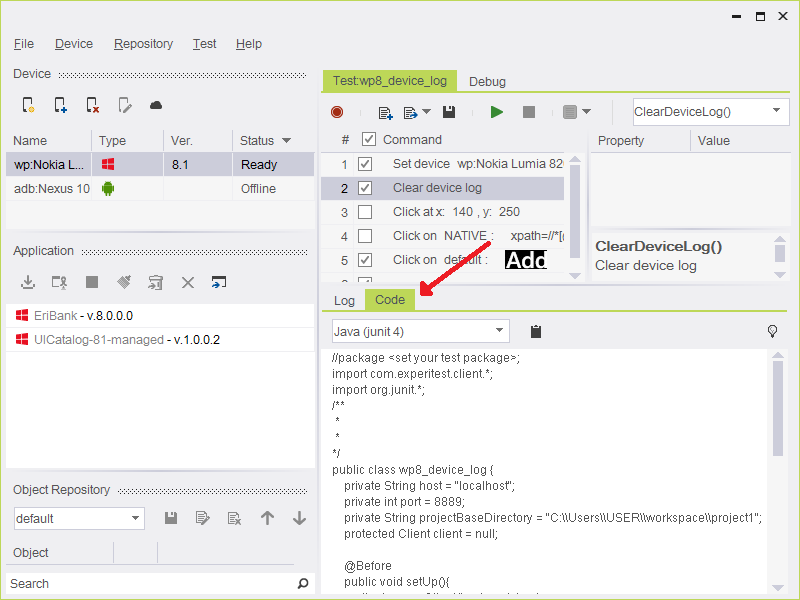This screenshot has width=800, height=600.
Task: Toggle the select-all checkbox in Command header
Action: point(369,140)
